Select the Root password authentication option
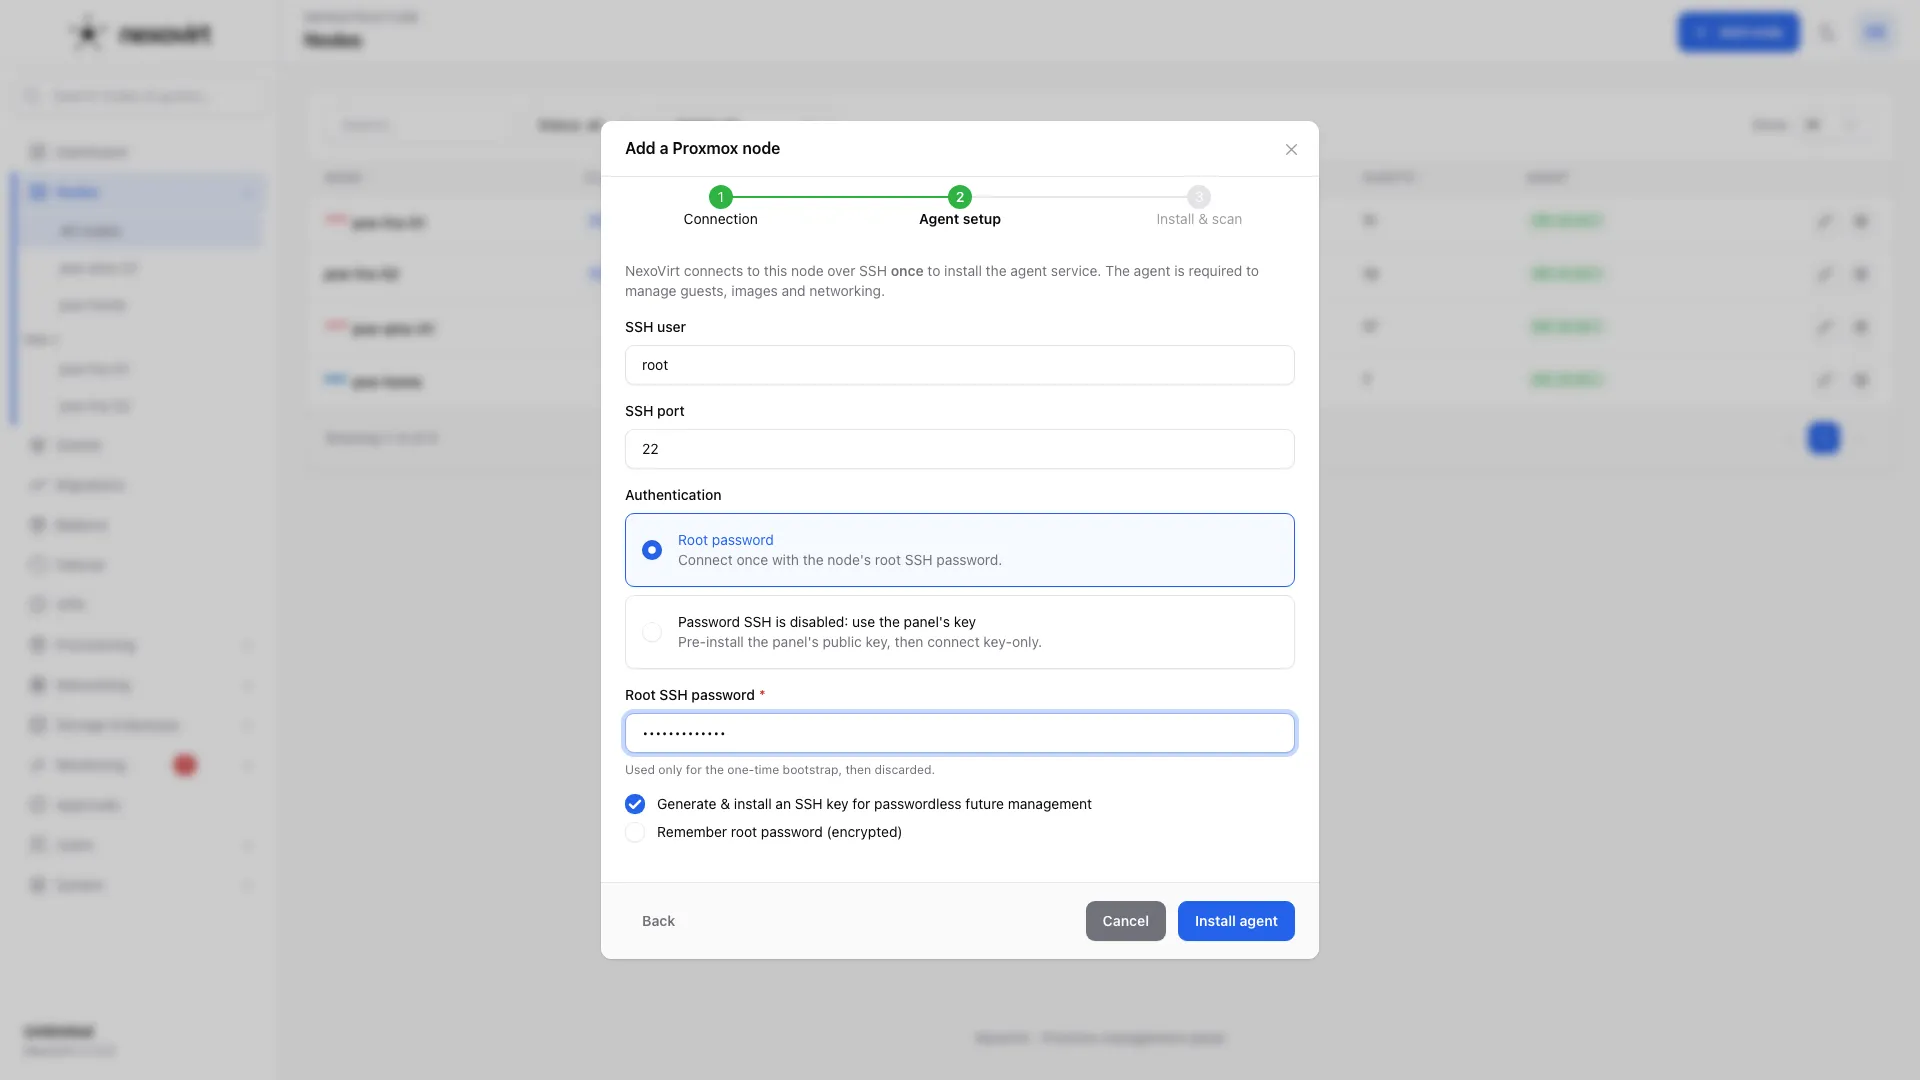 (x=959, y=550)
